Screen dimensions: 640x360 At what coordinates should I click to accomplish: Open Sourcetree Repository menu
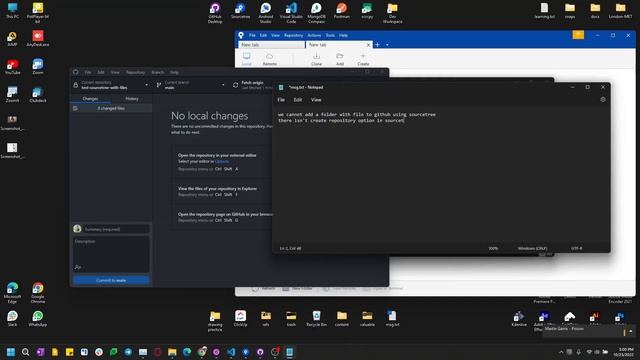293,36
